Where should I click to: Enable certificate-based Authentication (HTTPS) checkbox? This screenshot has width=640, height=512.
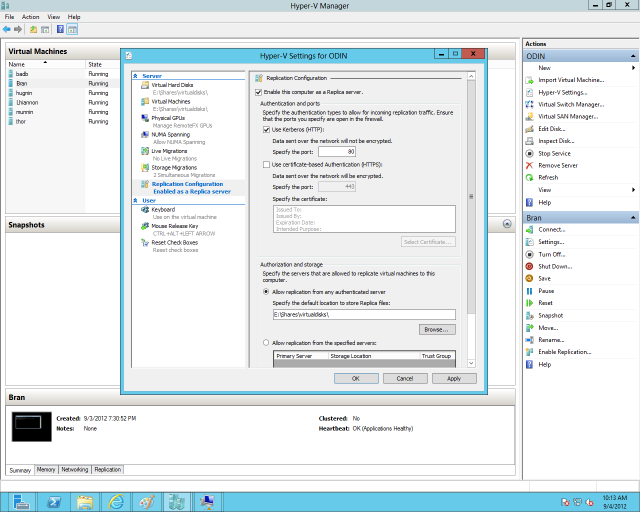tap(267, 165)
